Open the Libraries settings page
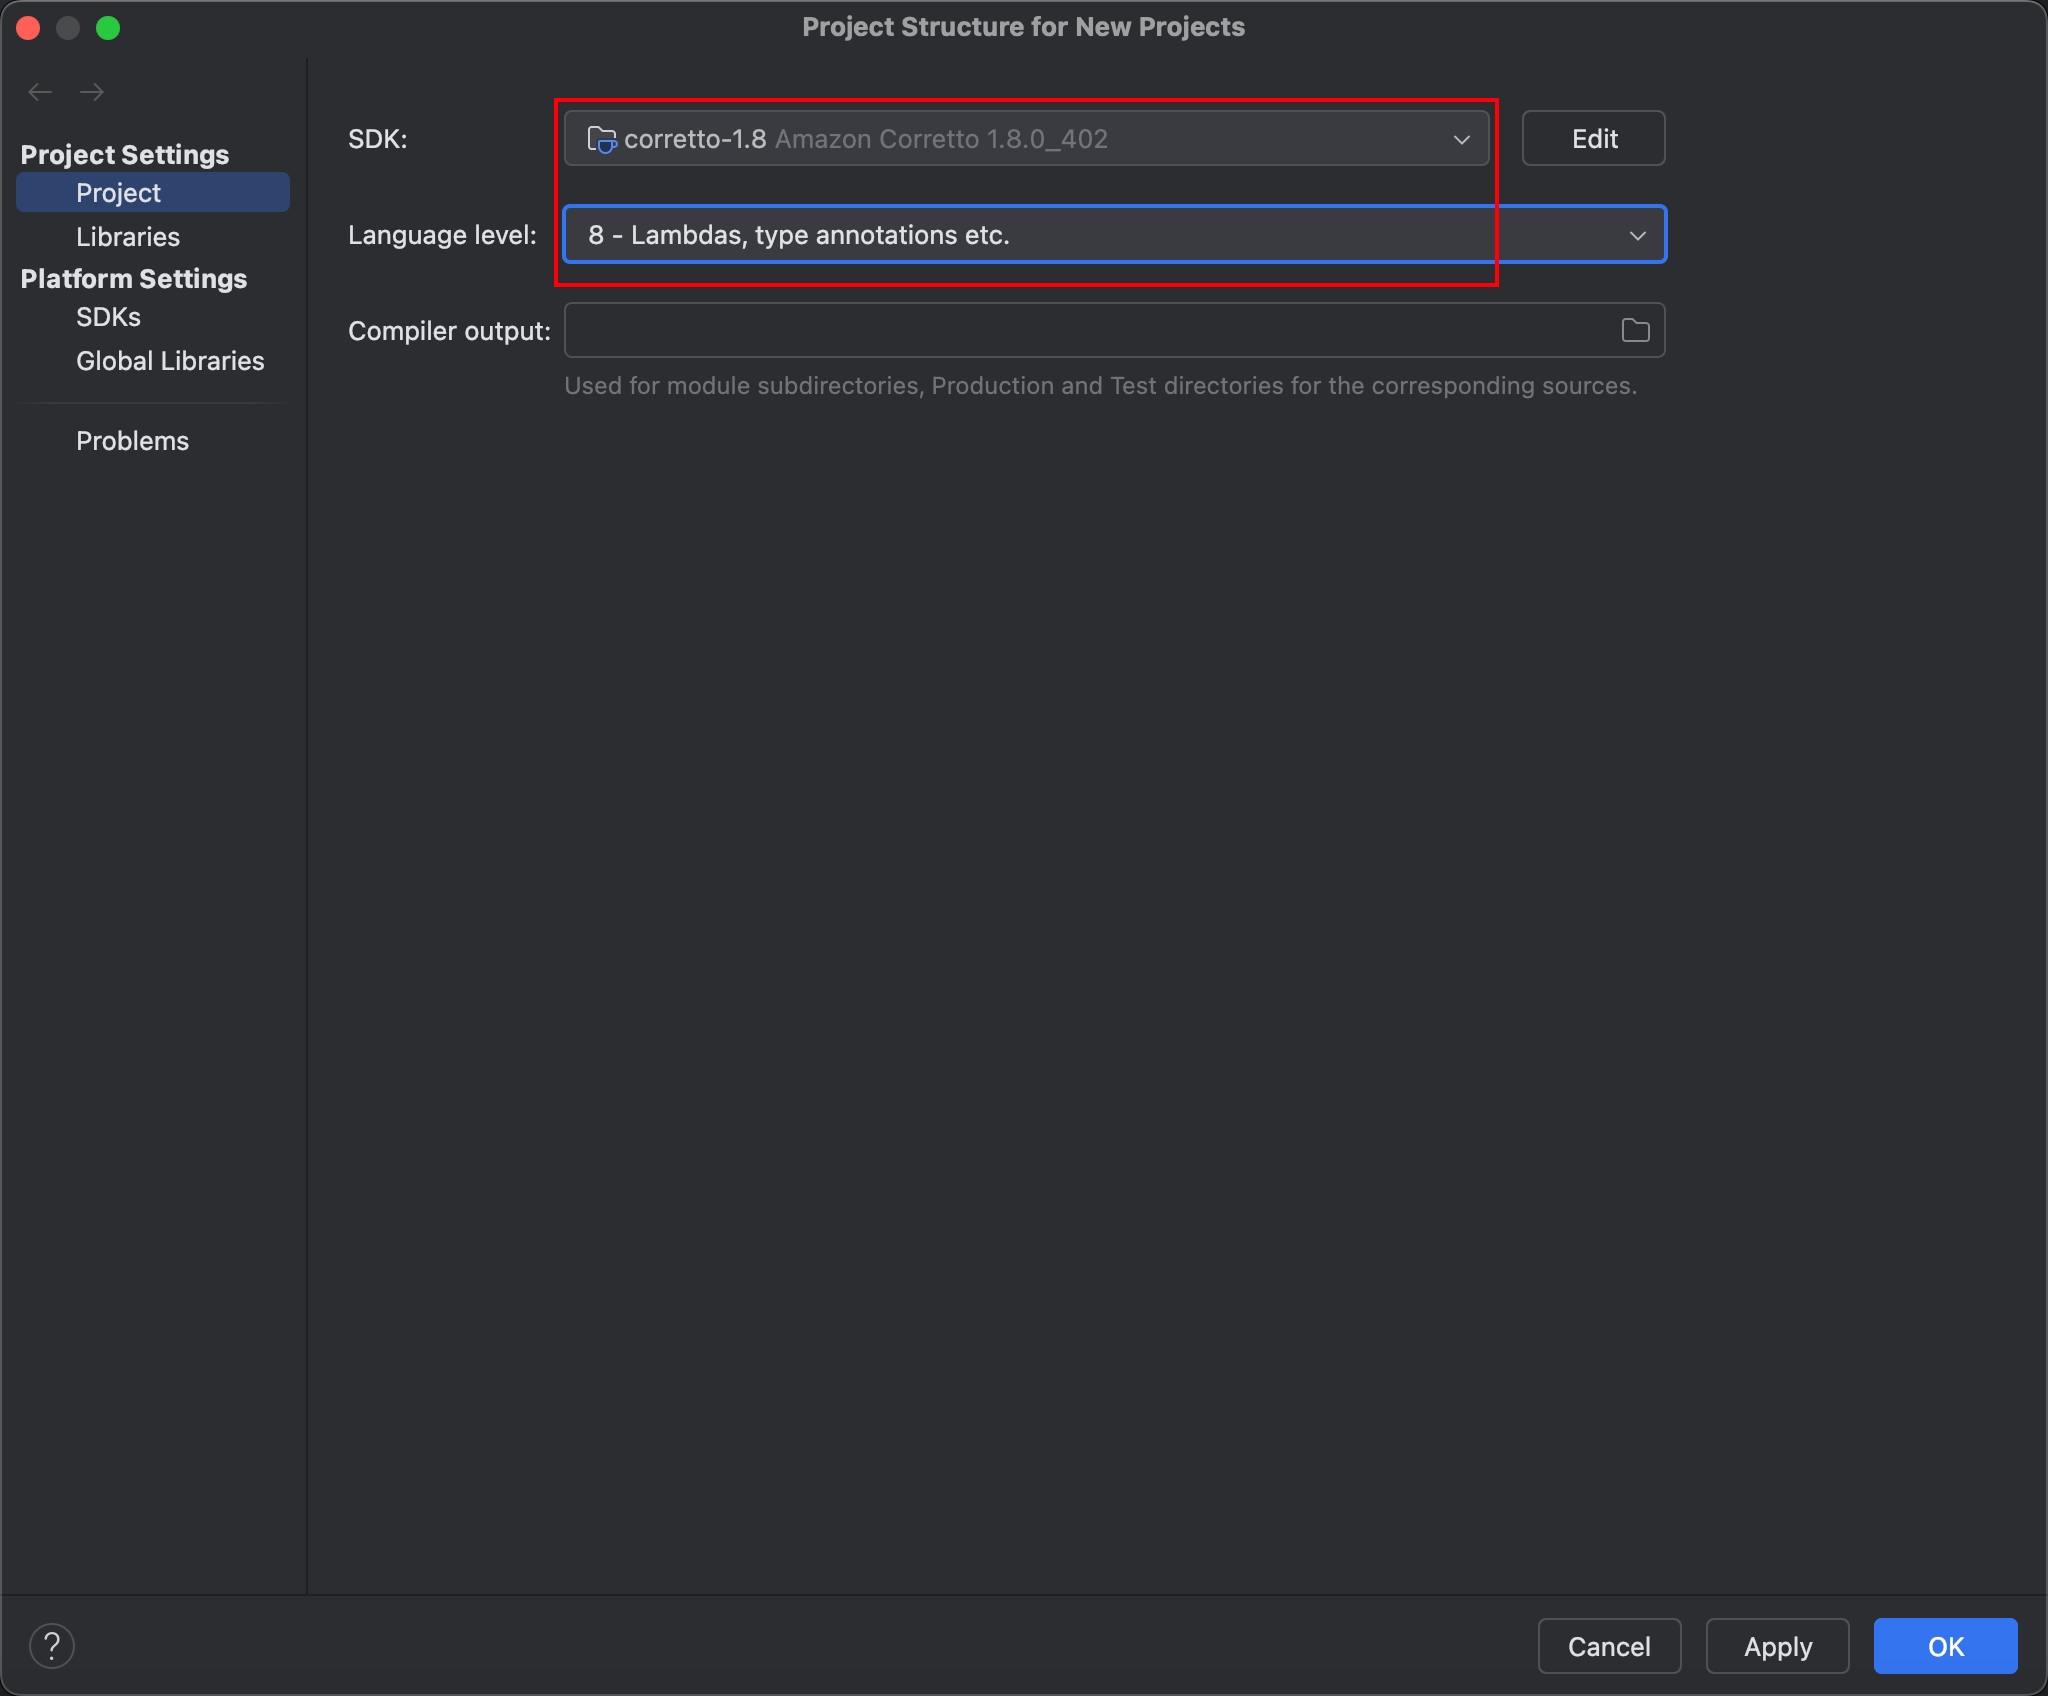 (128, 237)
